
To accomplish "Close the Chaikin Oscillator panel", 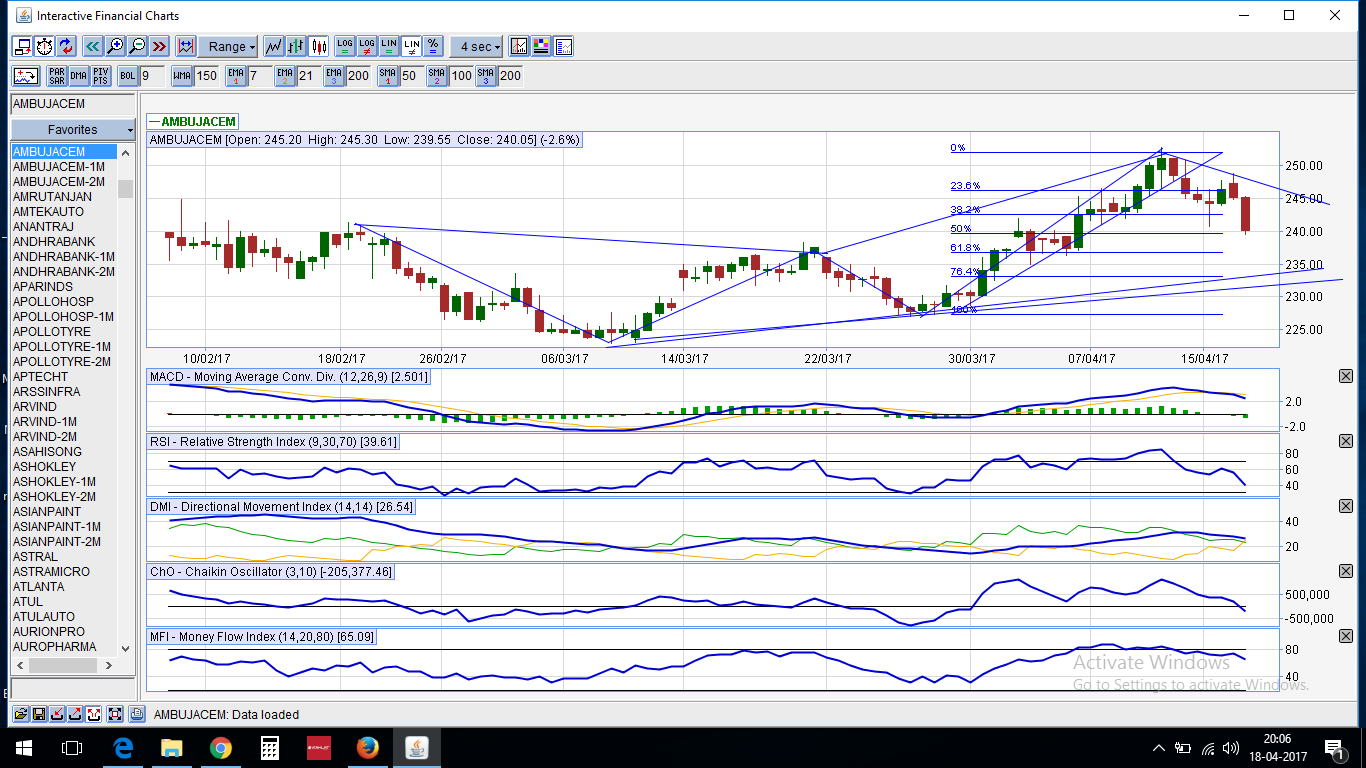I will coord(1345,571).
